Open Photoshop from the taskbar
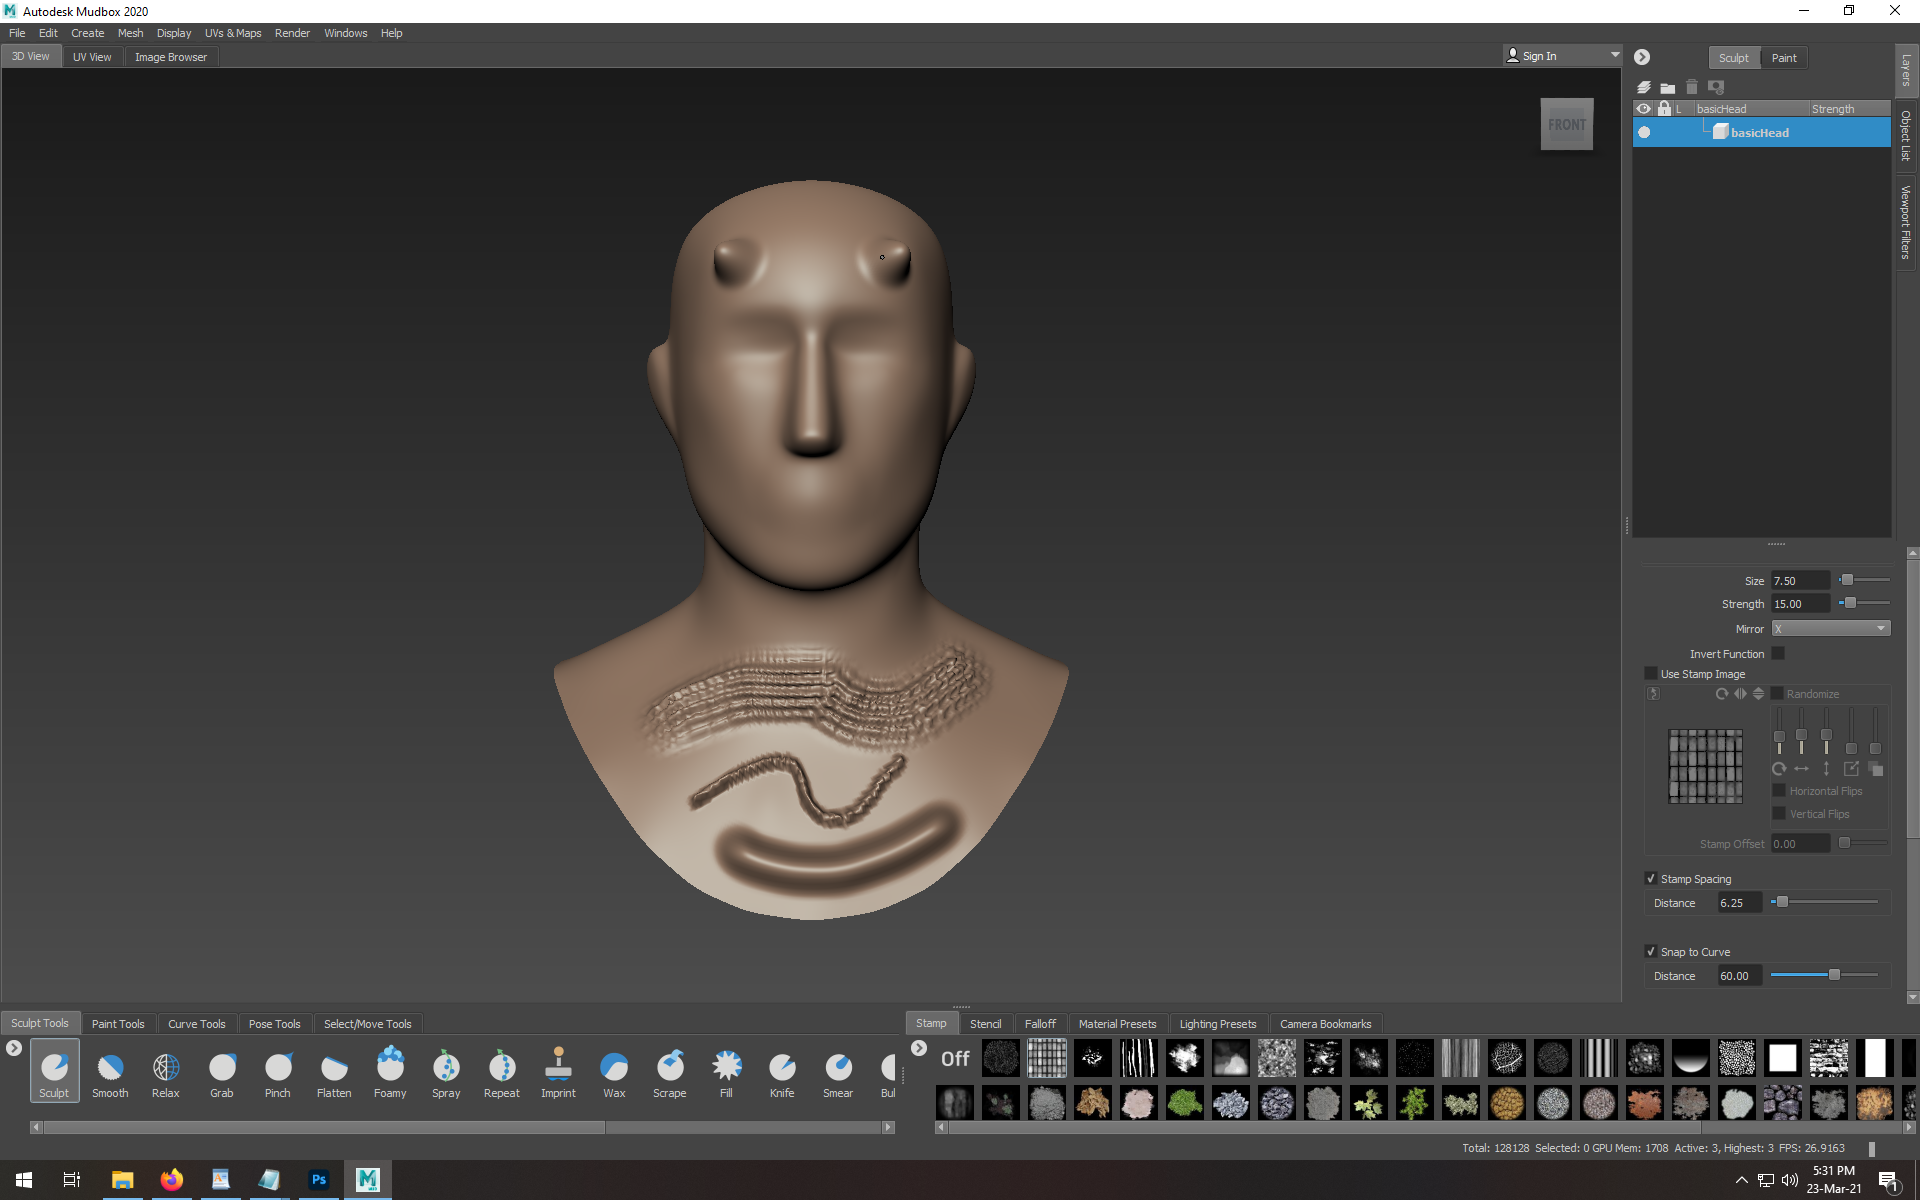The image size is (1920, 1200). coord(319,1180)
